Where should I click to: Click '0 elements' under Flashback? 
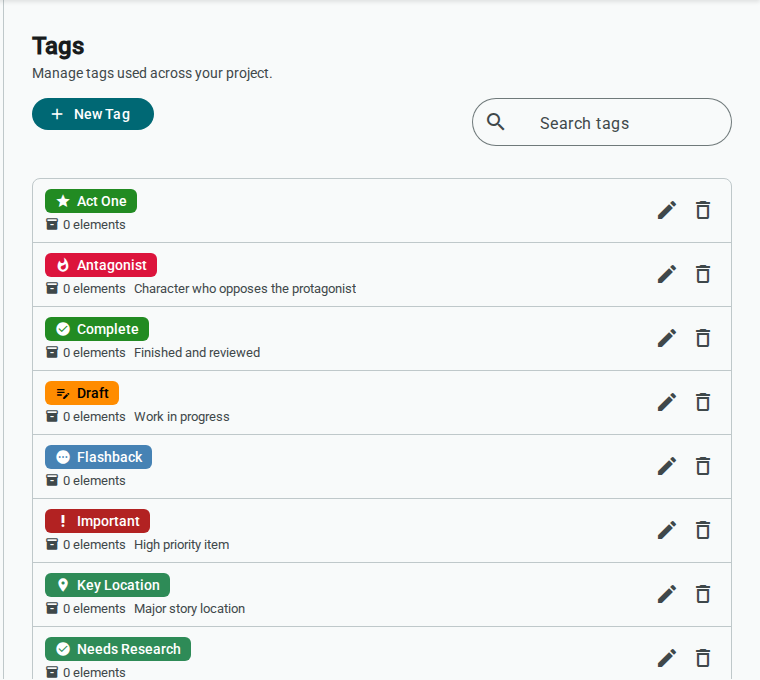click(x=94, y=481)
